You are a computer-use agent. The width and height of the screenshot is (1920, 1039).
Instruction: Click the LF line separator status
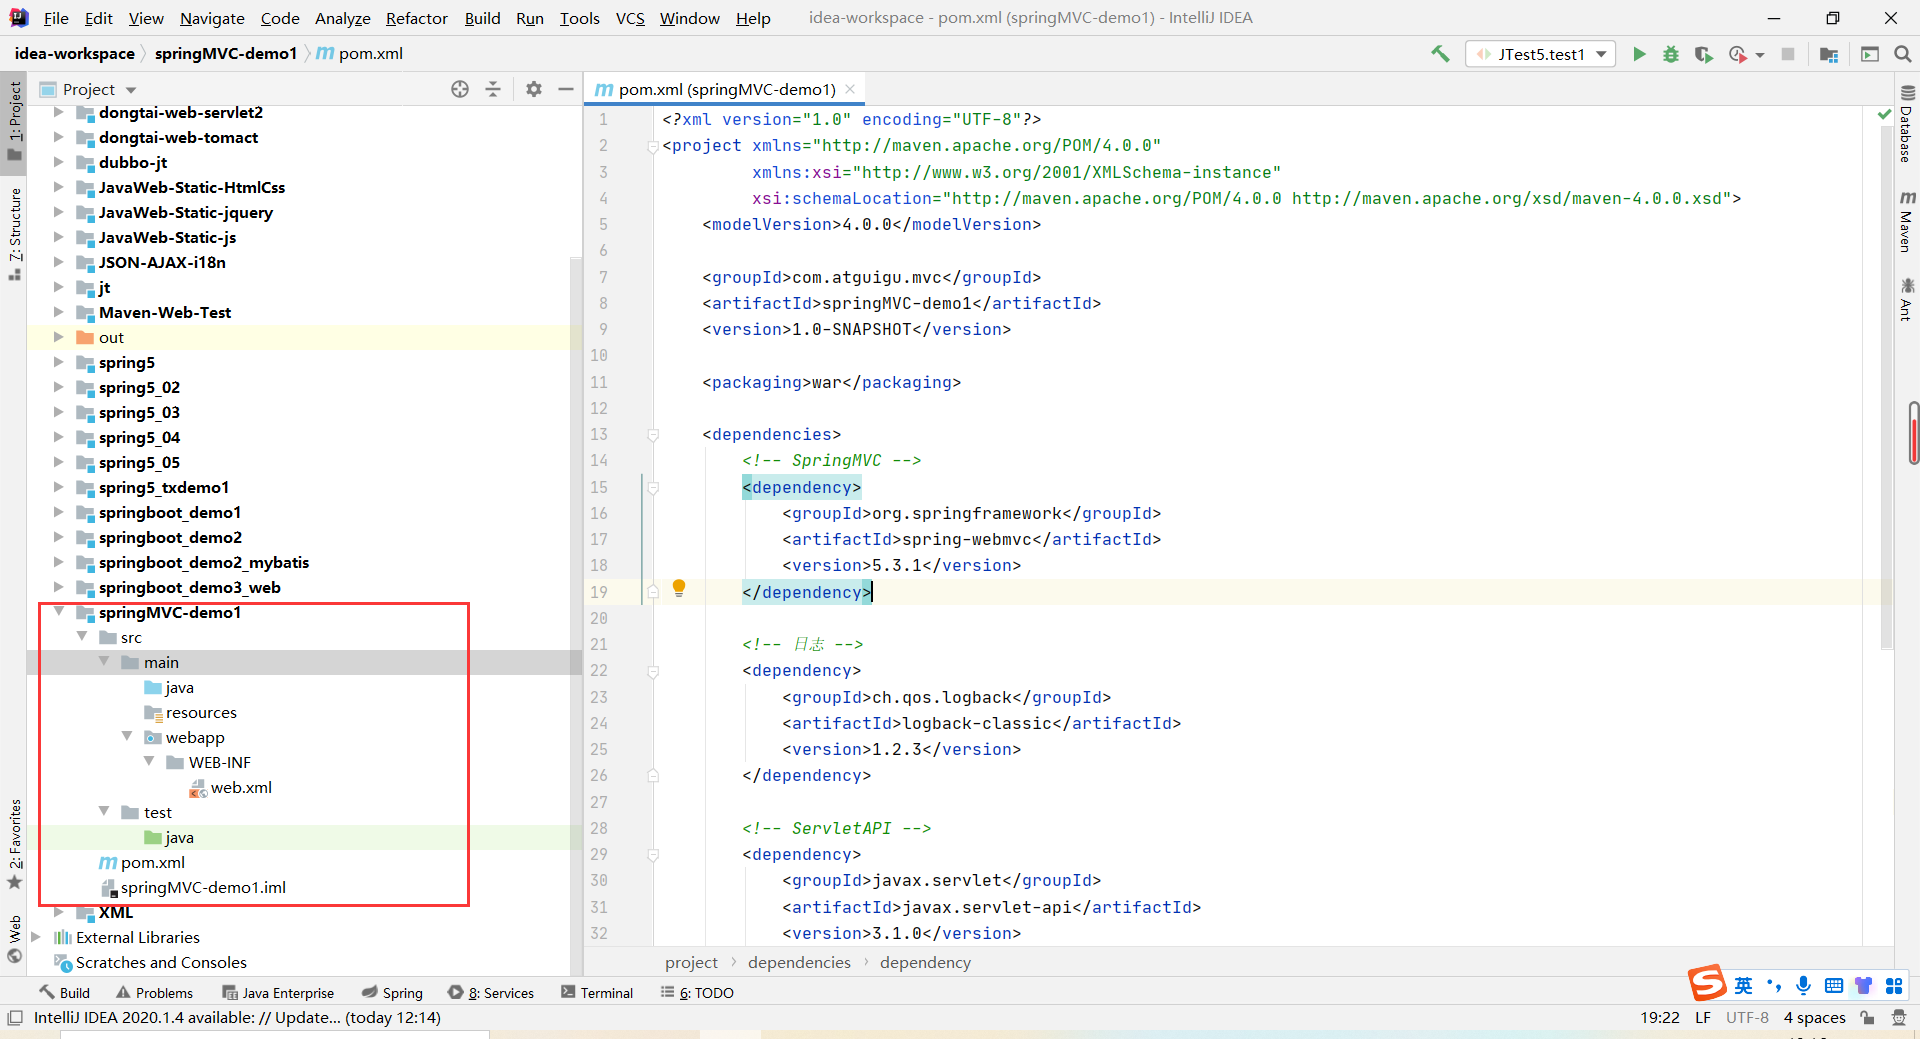pos(1703,1018)
